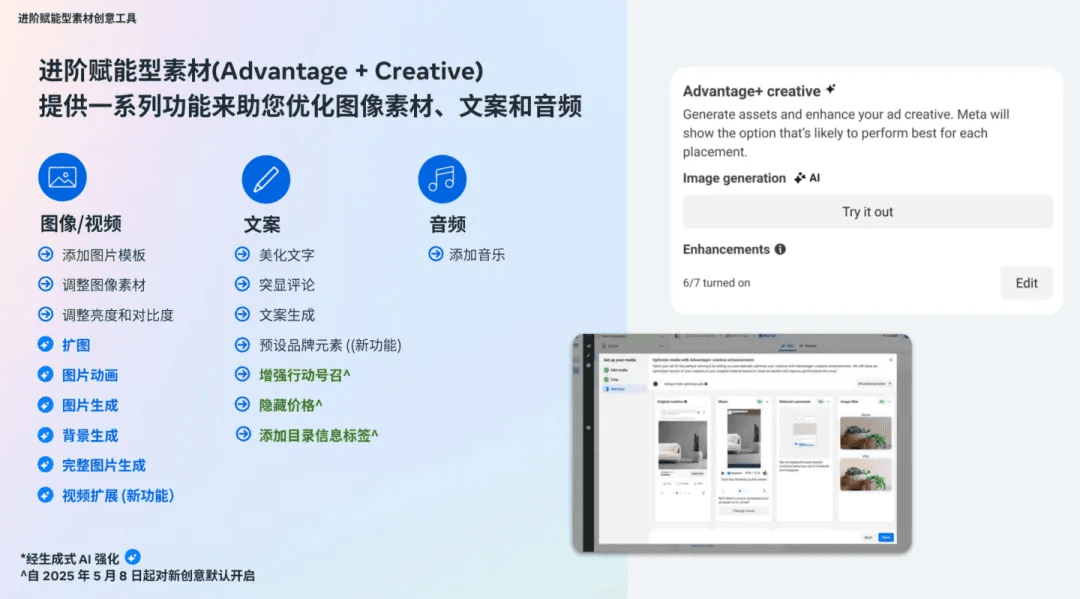Click the AI badge icon beside 扩图
This screenshot has height=599, width=1080.
[x=45, y=344]
